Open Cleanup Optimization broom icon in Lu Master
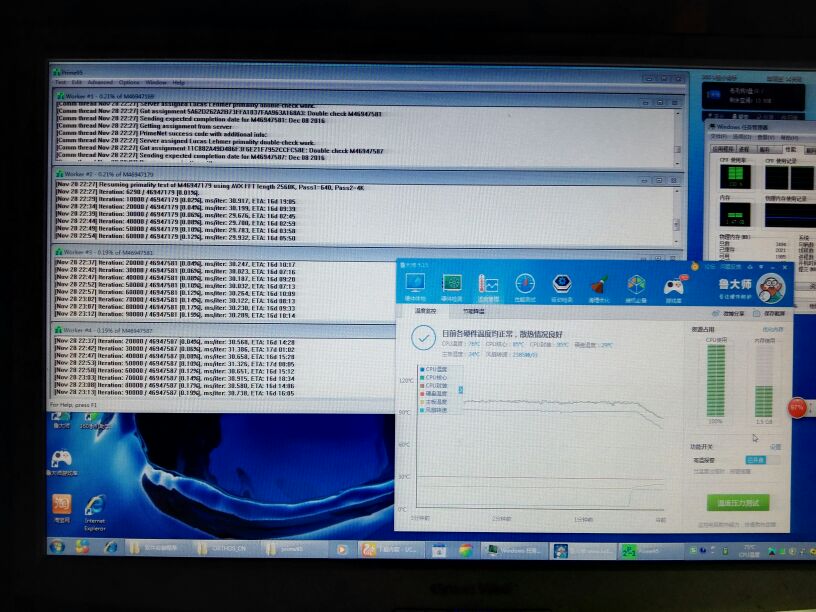The width and height of the screenshot is (816, 612). point(599,289)
